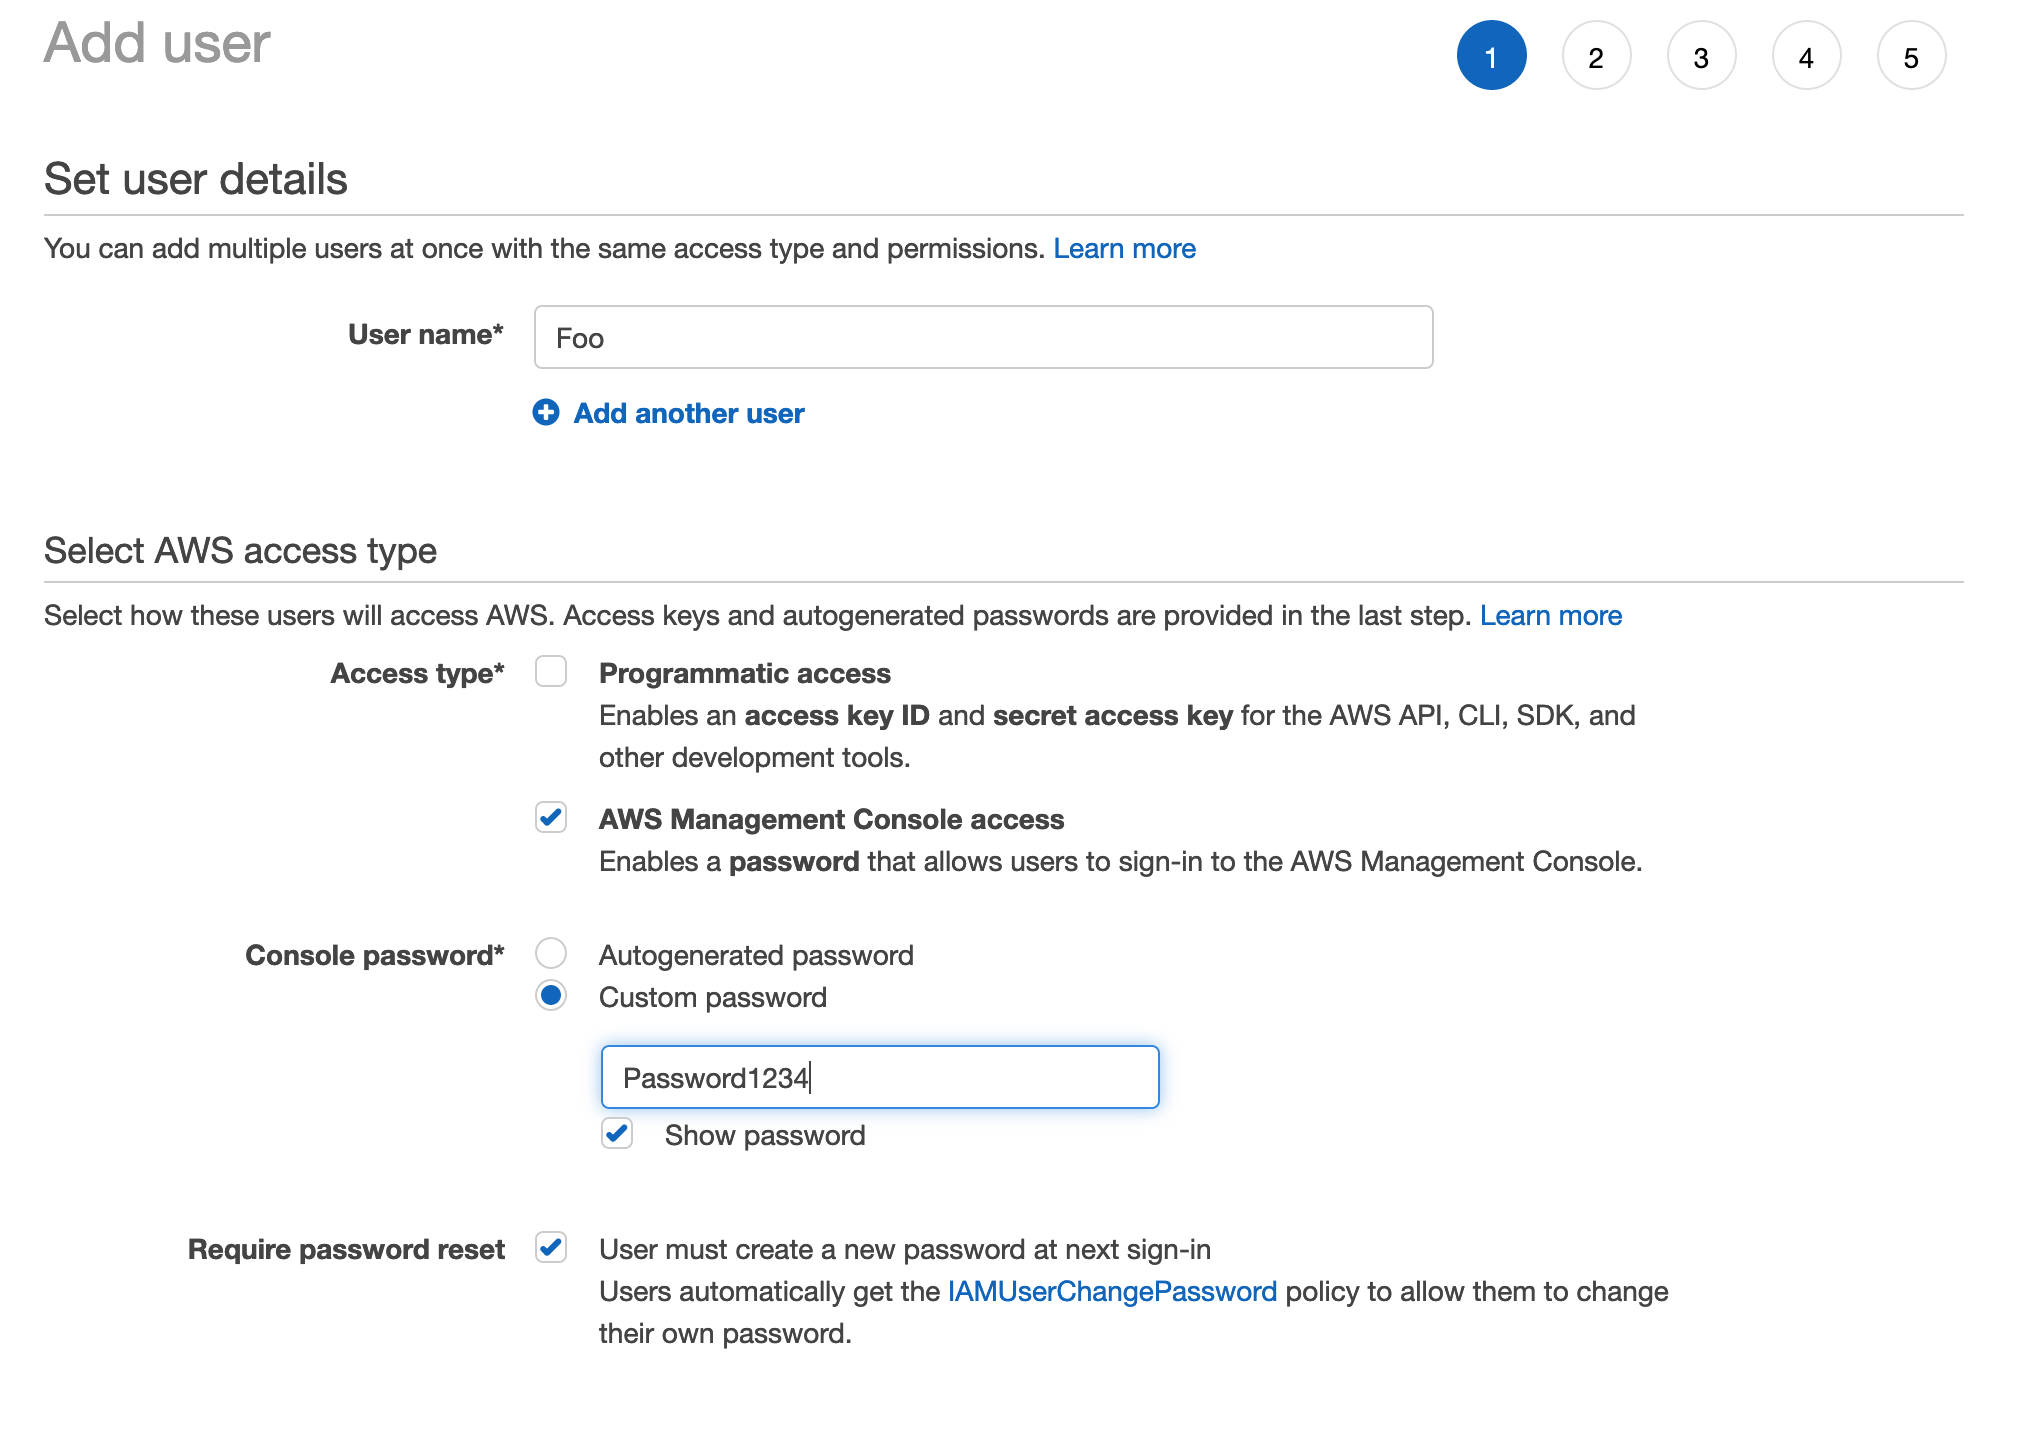Image resolution: width=2024 pixels, height=1456 pixels.
Task: Click the custom password input field
Action: pyautogui.click(x=880, y=1077)
